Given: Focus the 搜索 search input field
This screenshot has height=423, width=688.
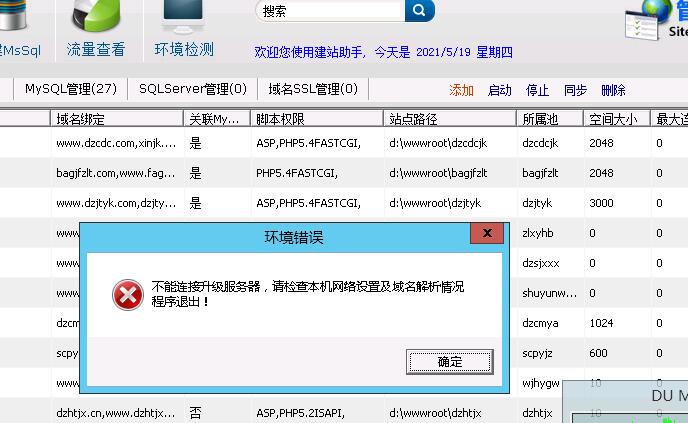Looking at the screenshot, I should [330, 11].
